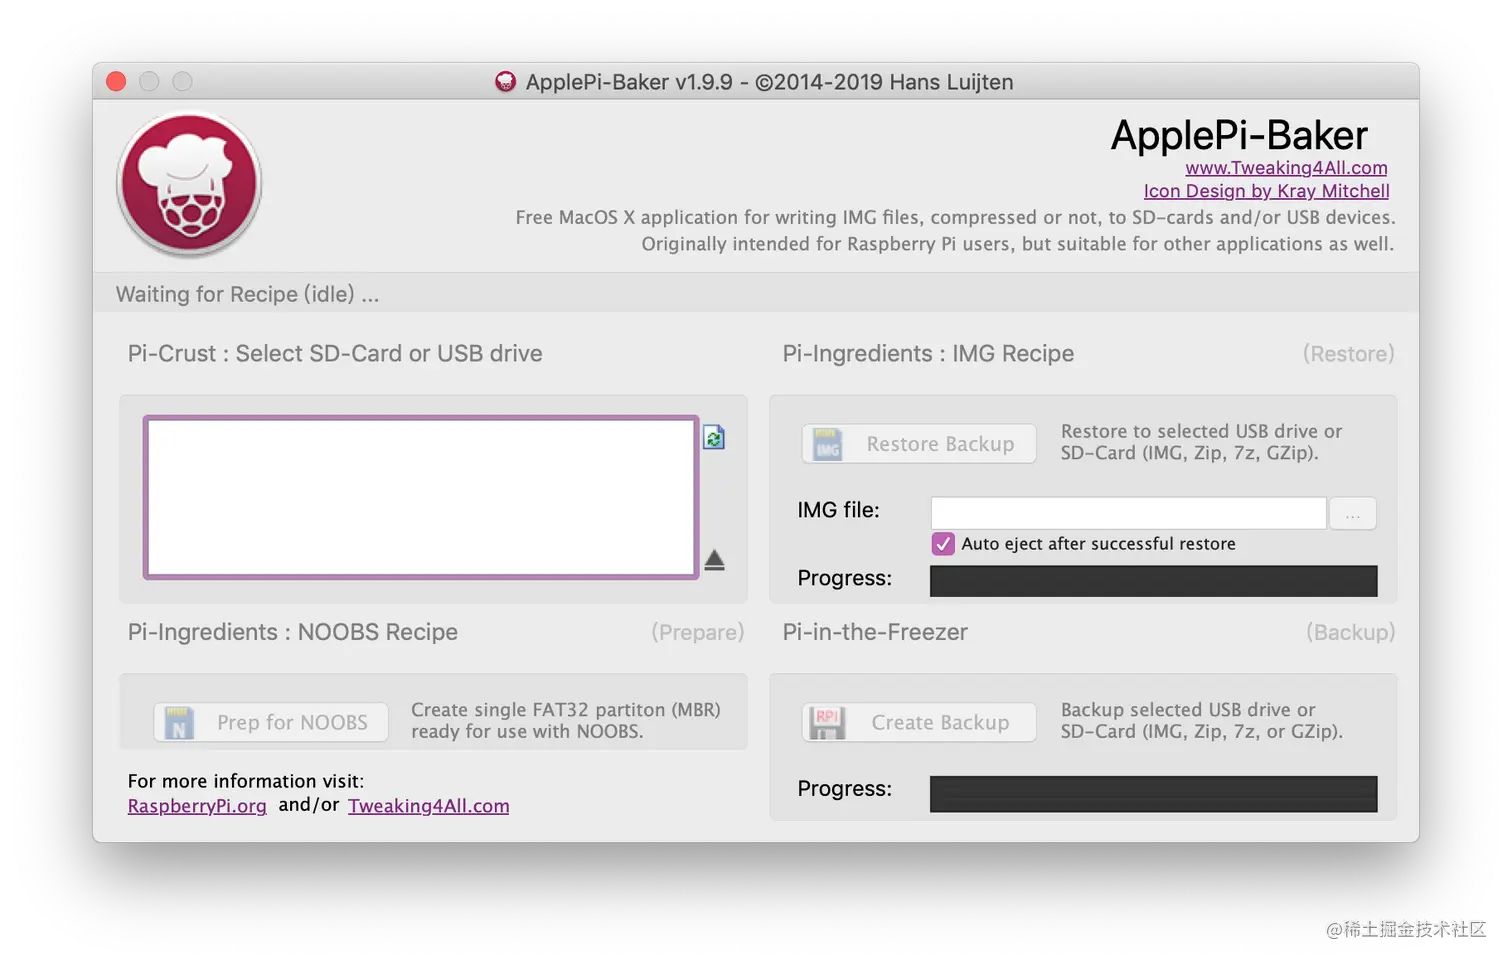Close the ApplePi-Baker window with the red button

point(116,82)
